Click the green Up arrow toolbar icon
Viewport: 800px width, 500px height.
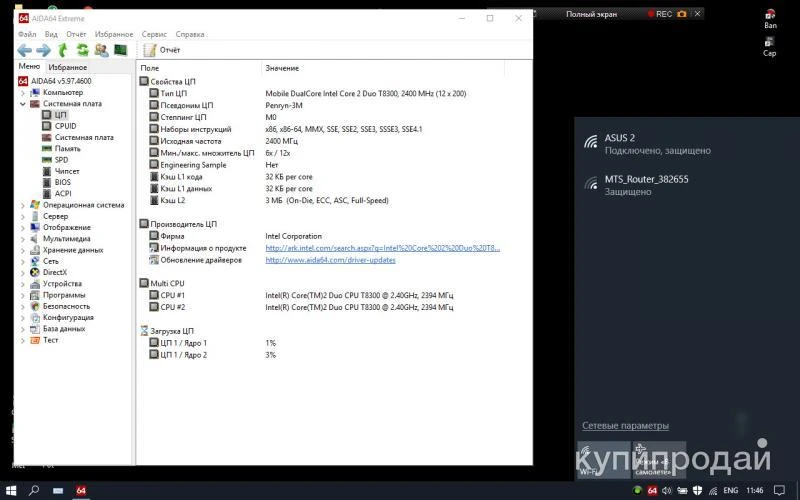[x=63, y=50]
